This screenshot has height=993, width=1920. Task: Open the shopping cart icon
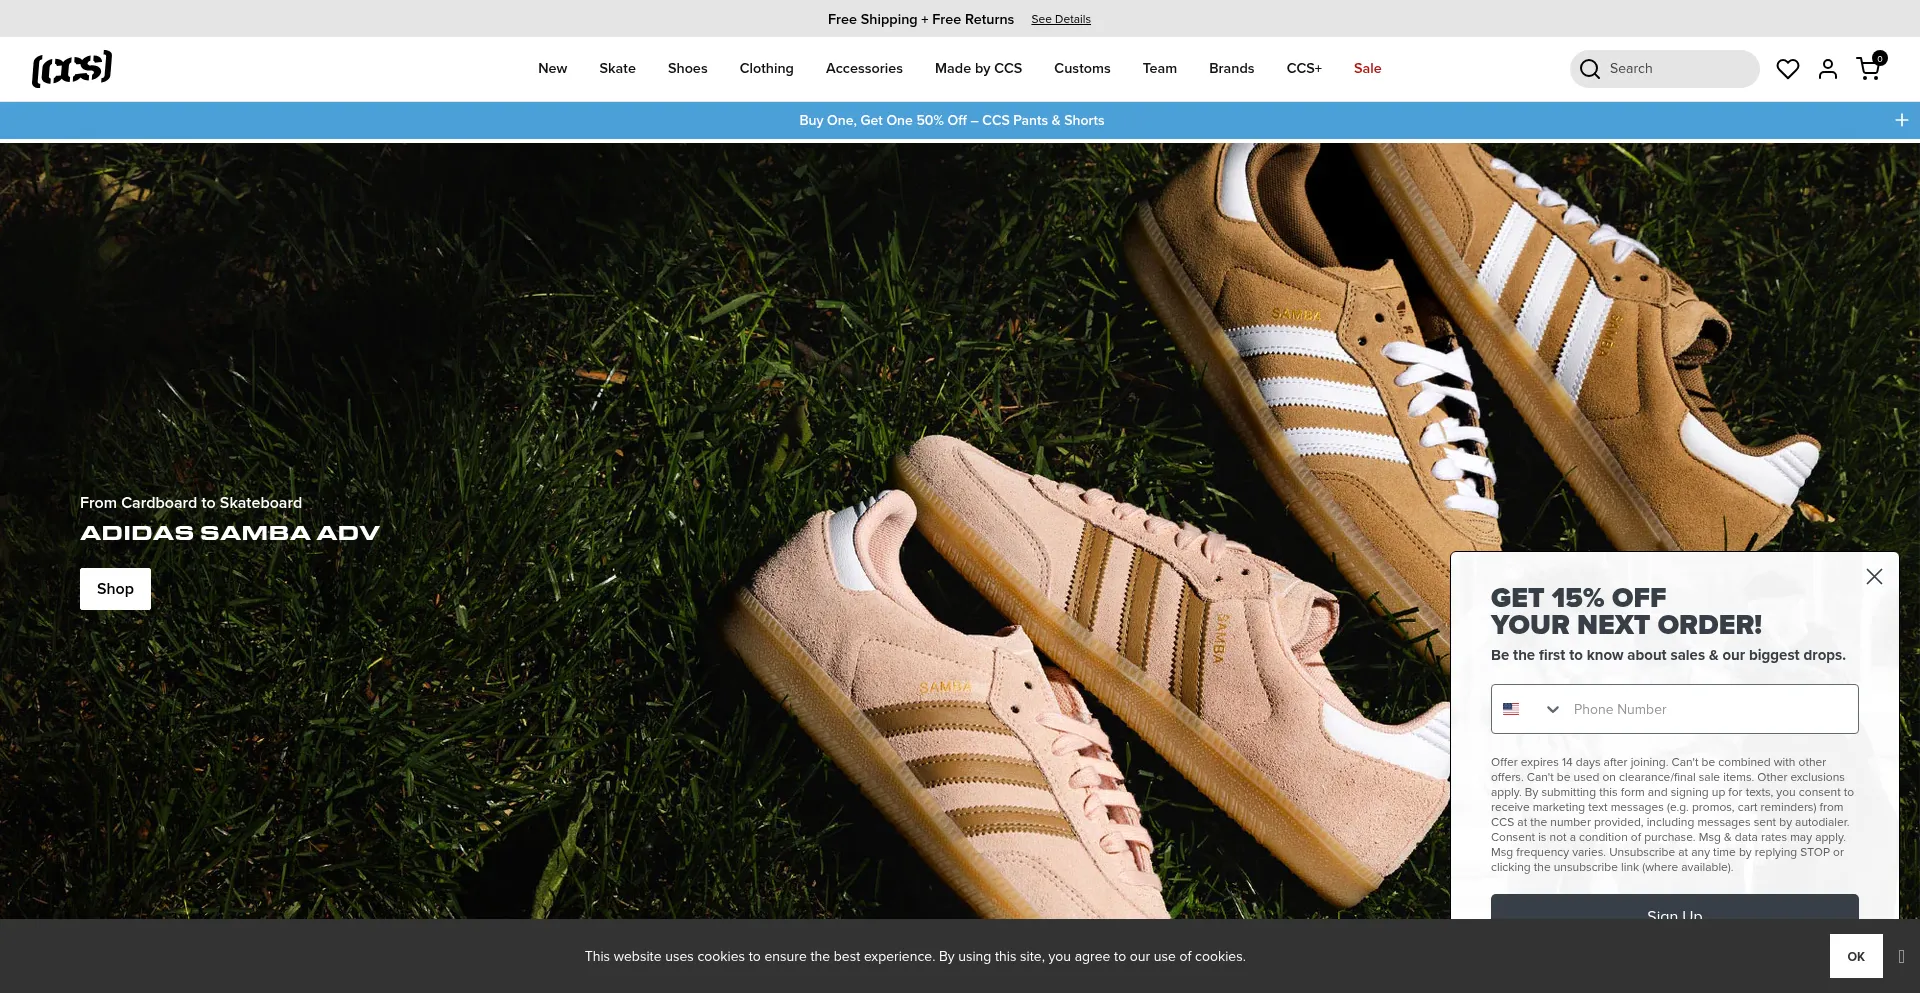tap(1868, 68)
